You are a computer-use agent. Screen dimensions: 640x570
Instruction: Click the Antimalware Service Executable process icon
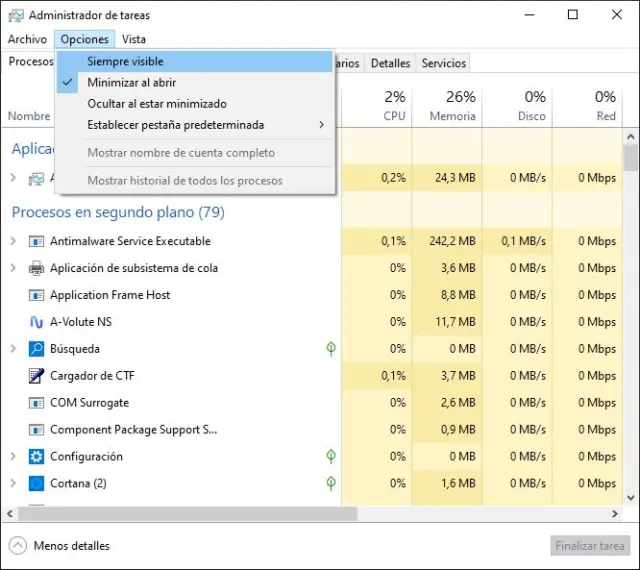pyautogui.click(x=36, y=241)
